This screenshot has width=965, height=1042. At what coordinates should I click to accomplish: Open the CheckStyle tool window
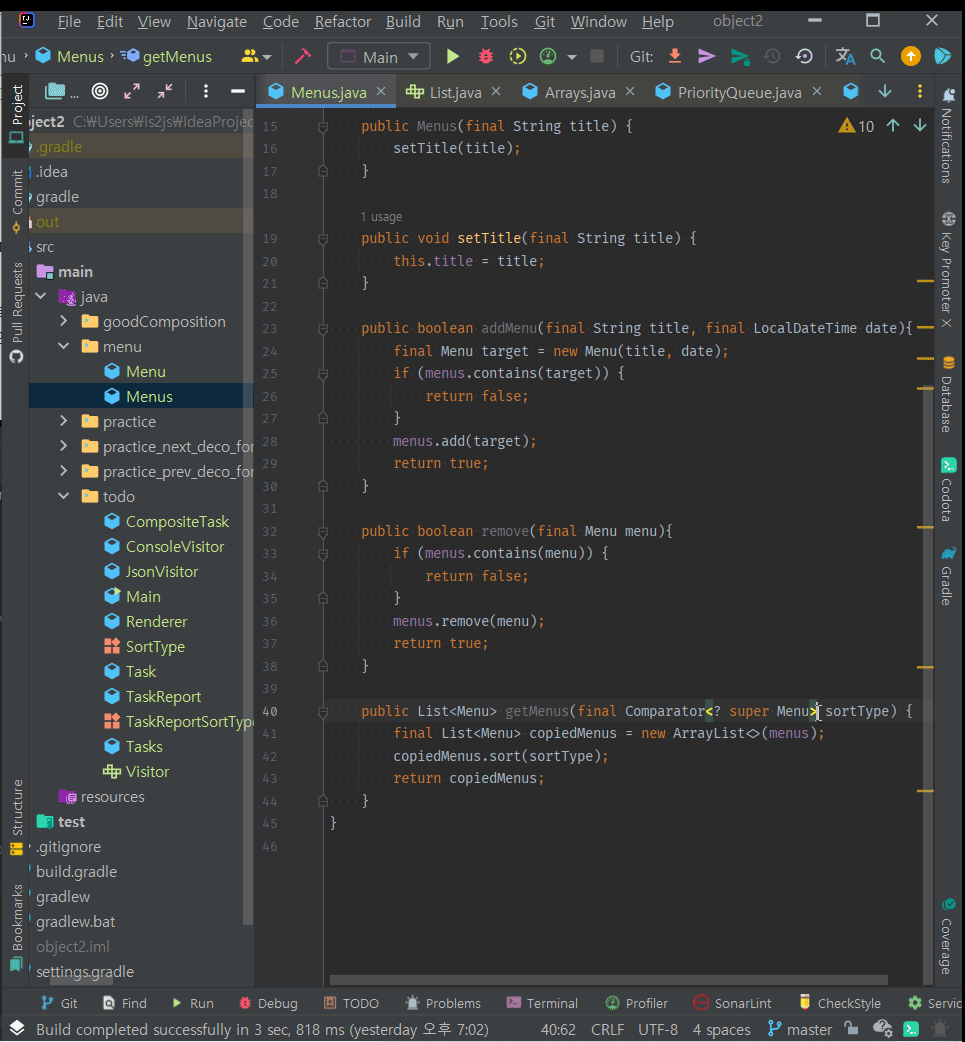click(x=839, y=1003)
